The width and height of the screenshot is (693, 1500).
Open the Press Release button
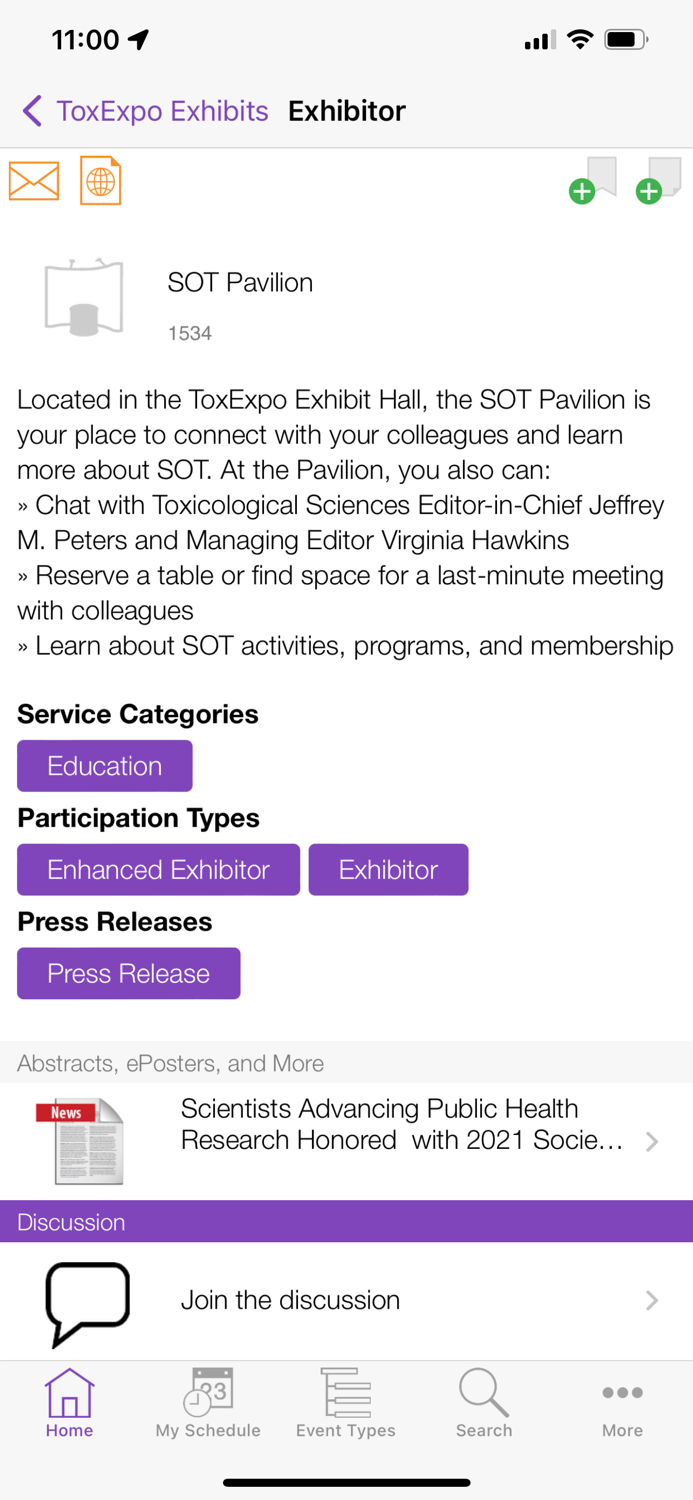coord(129,974)
